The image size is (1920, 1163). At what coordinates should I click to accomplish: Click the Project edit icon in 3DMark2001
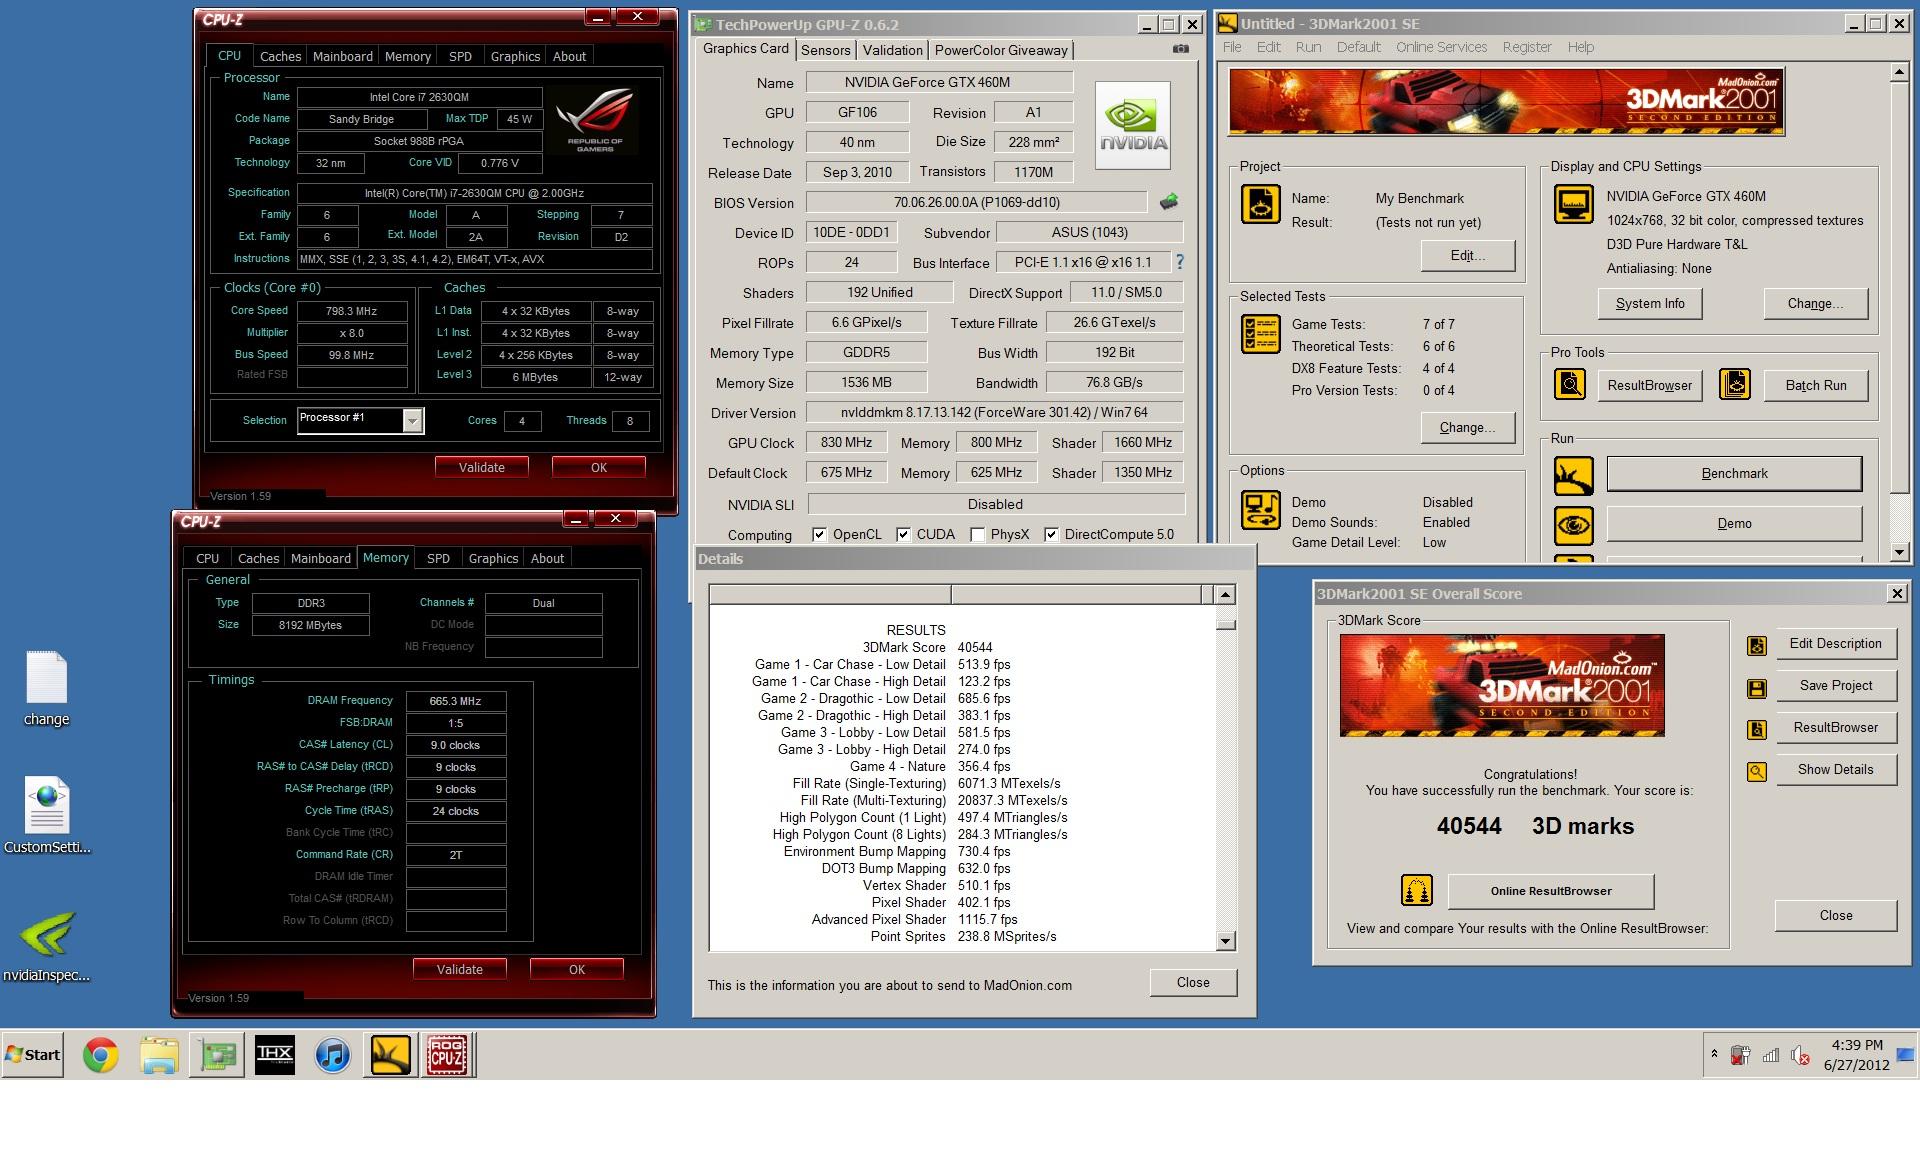click(x=1260, y=205)
